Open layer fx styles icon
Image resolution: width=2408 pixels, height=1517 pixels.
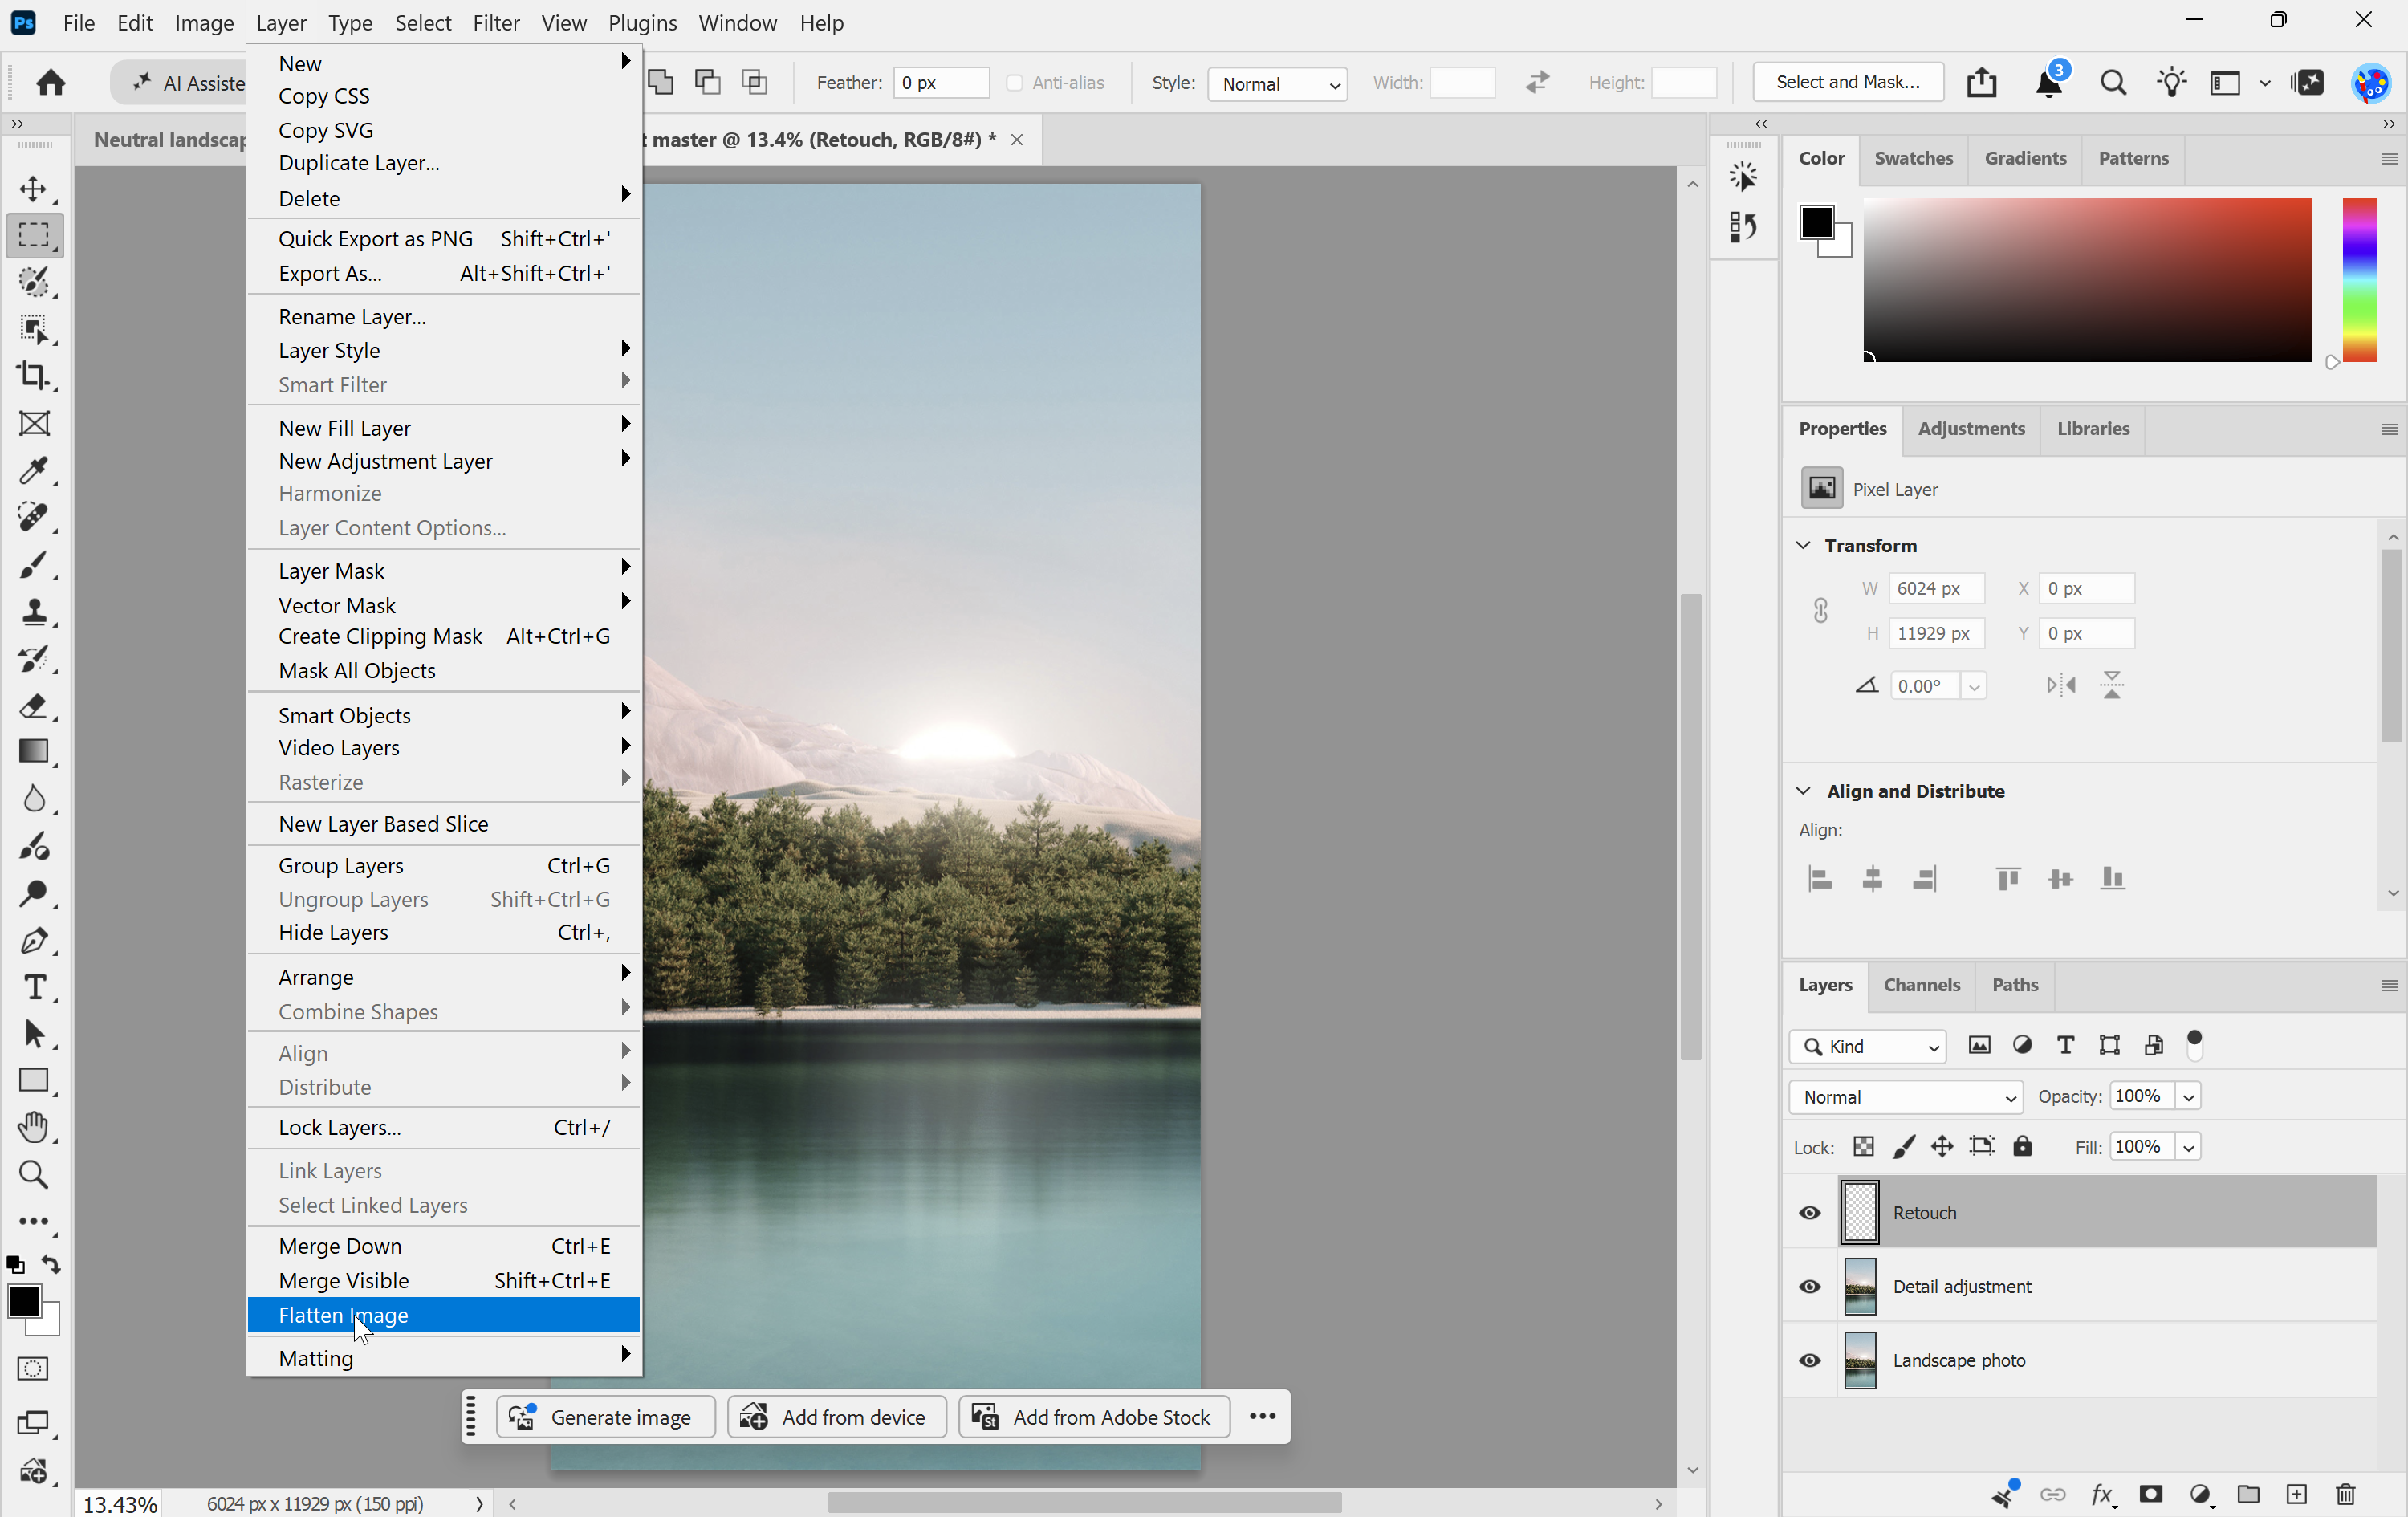point(2102,1494)
